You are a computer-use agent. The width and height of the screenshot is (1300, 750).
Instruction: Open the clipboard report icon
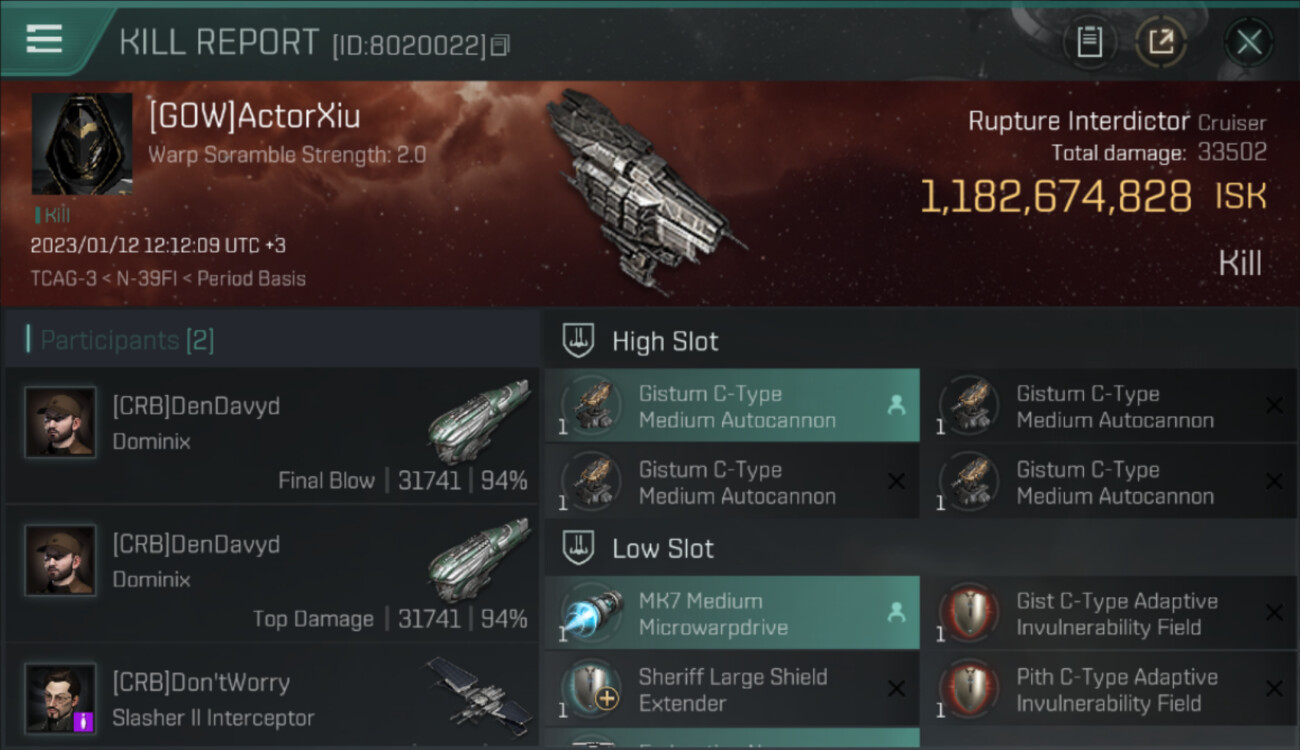1089,42
